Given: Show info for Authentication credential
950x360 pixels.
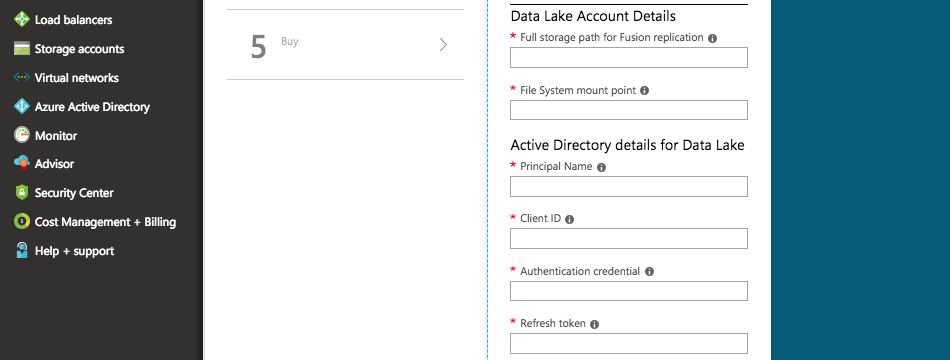Looking at the screenshot, I should (x=649, y=272).
